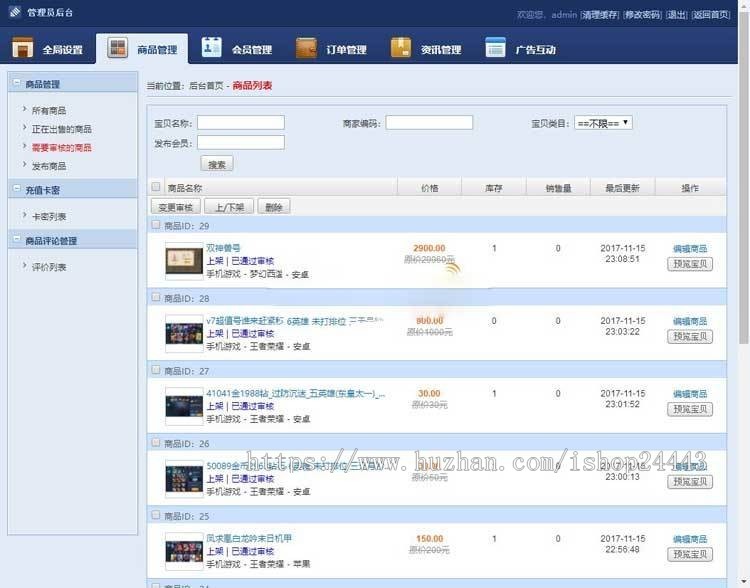Viewport: 750px width, 588px height.
Task: Check the 商品ID: 26 checkbox
Action: coord(156,443)
